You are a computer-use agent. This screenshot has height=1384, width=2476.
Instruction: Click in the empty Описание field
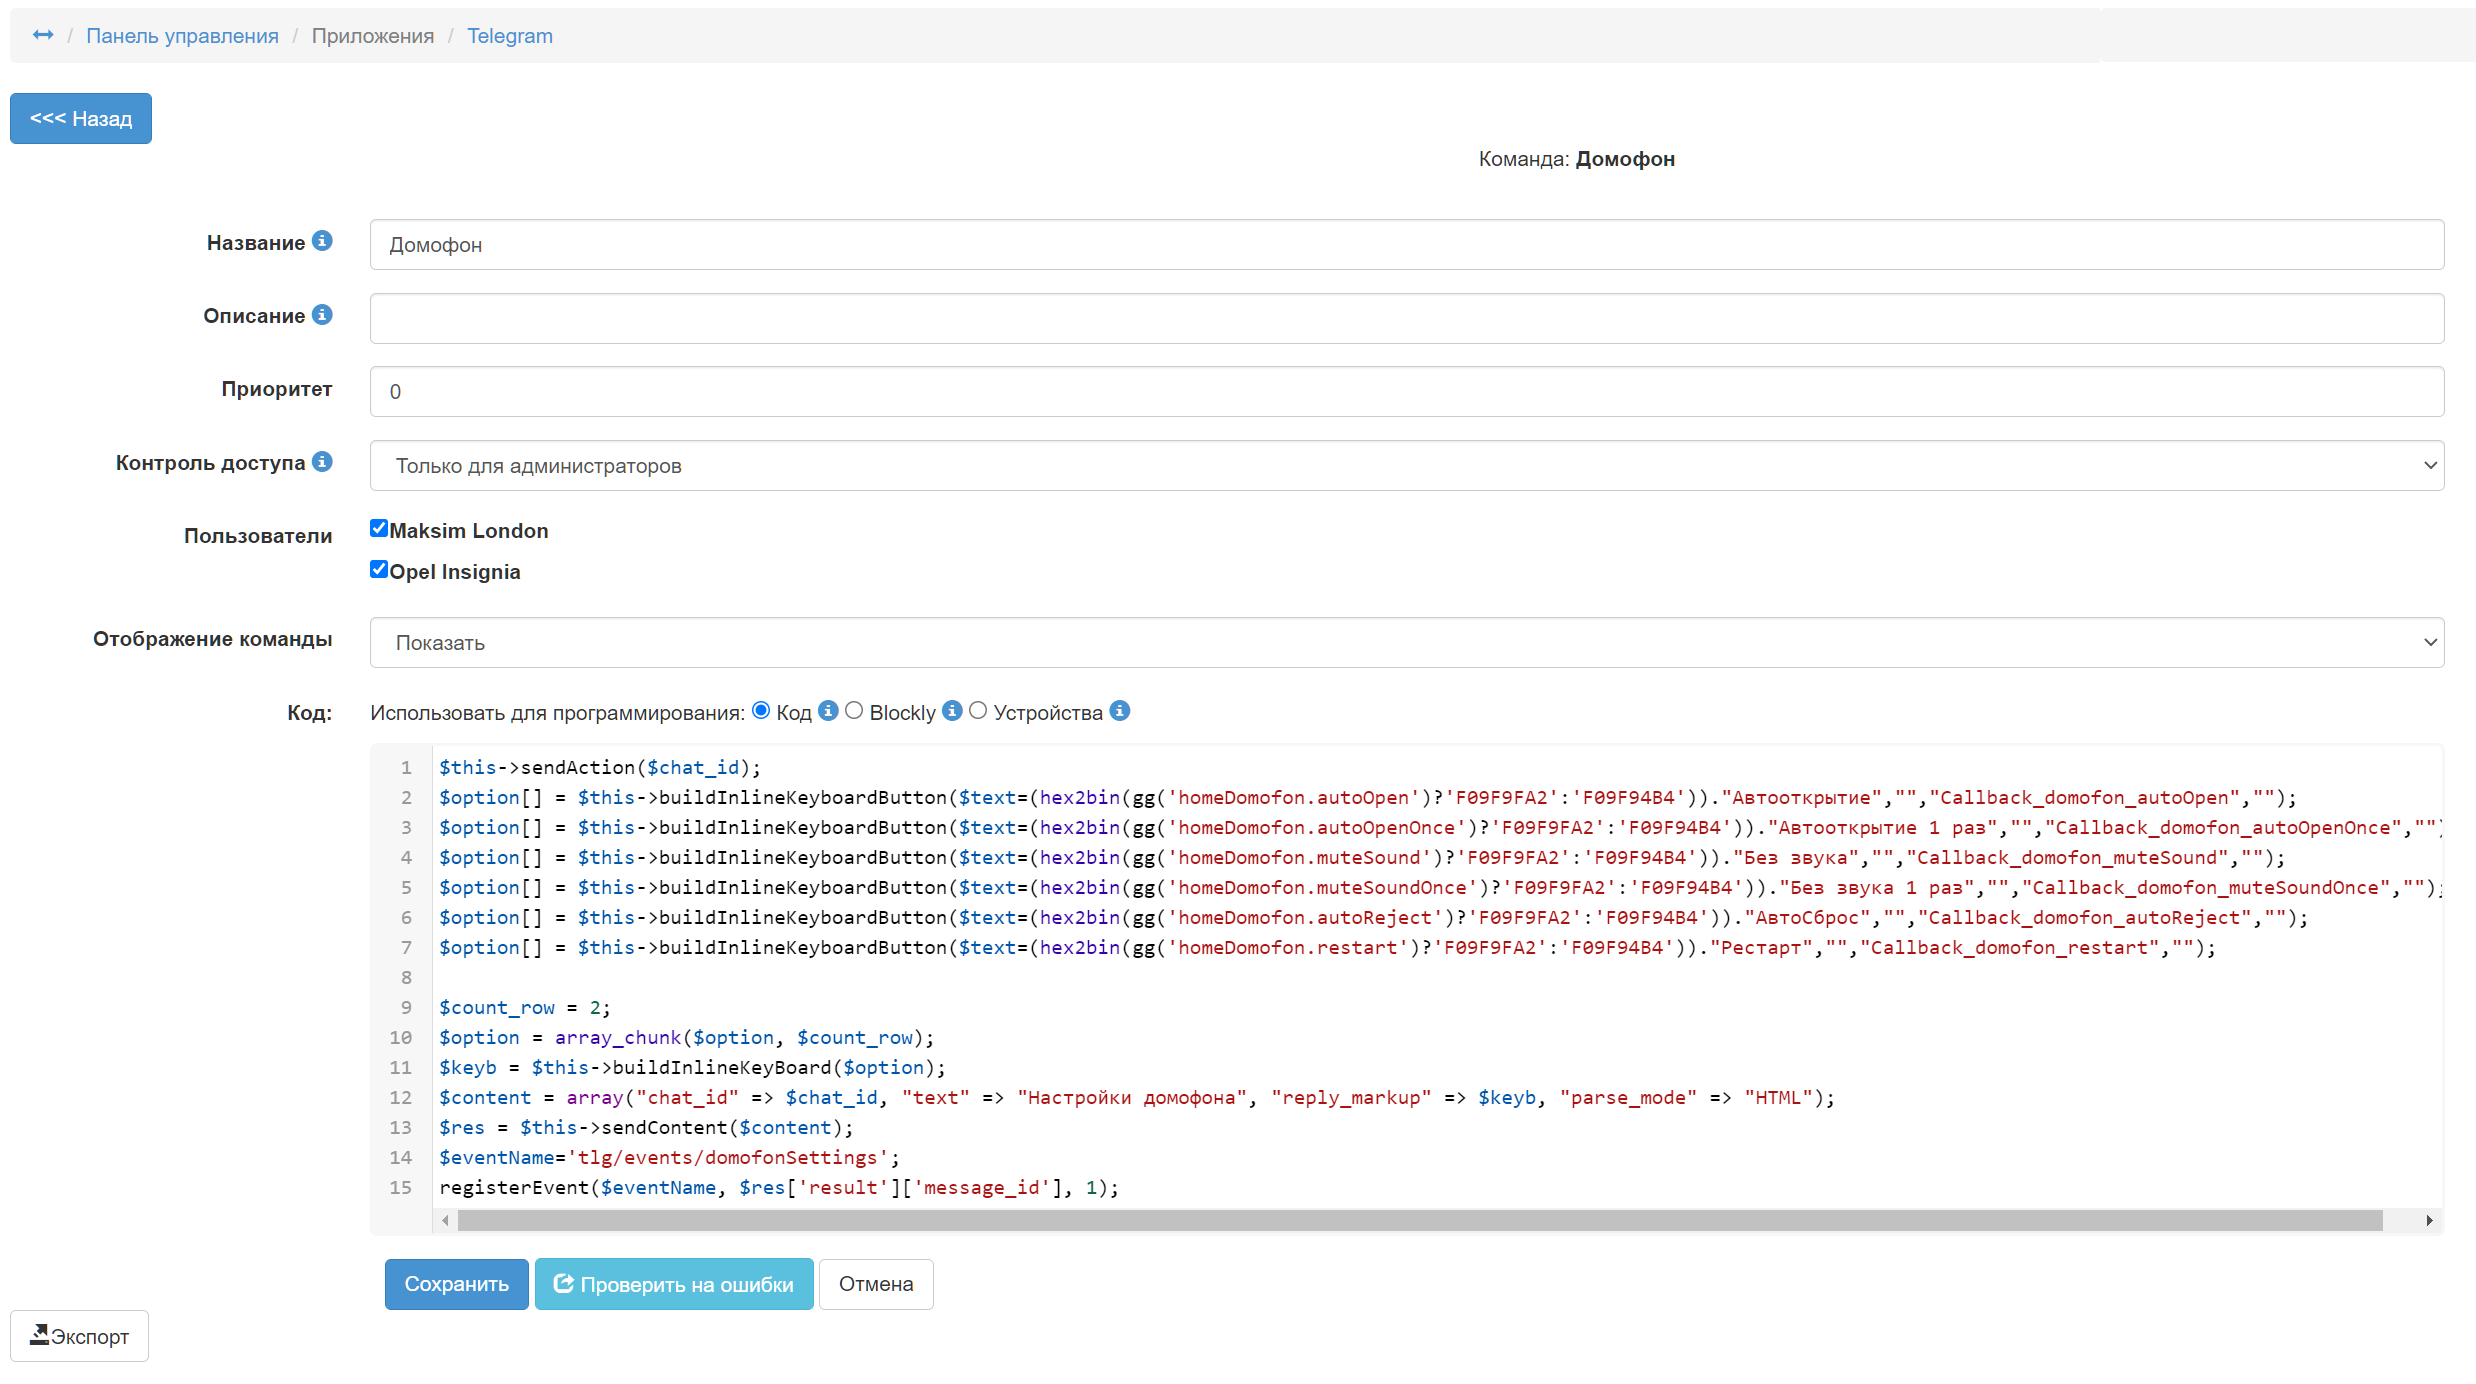[x=1407, y=318]
